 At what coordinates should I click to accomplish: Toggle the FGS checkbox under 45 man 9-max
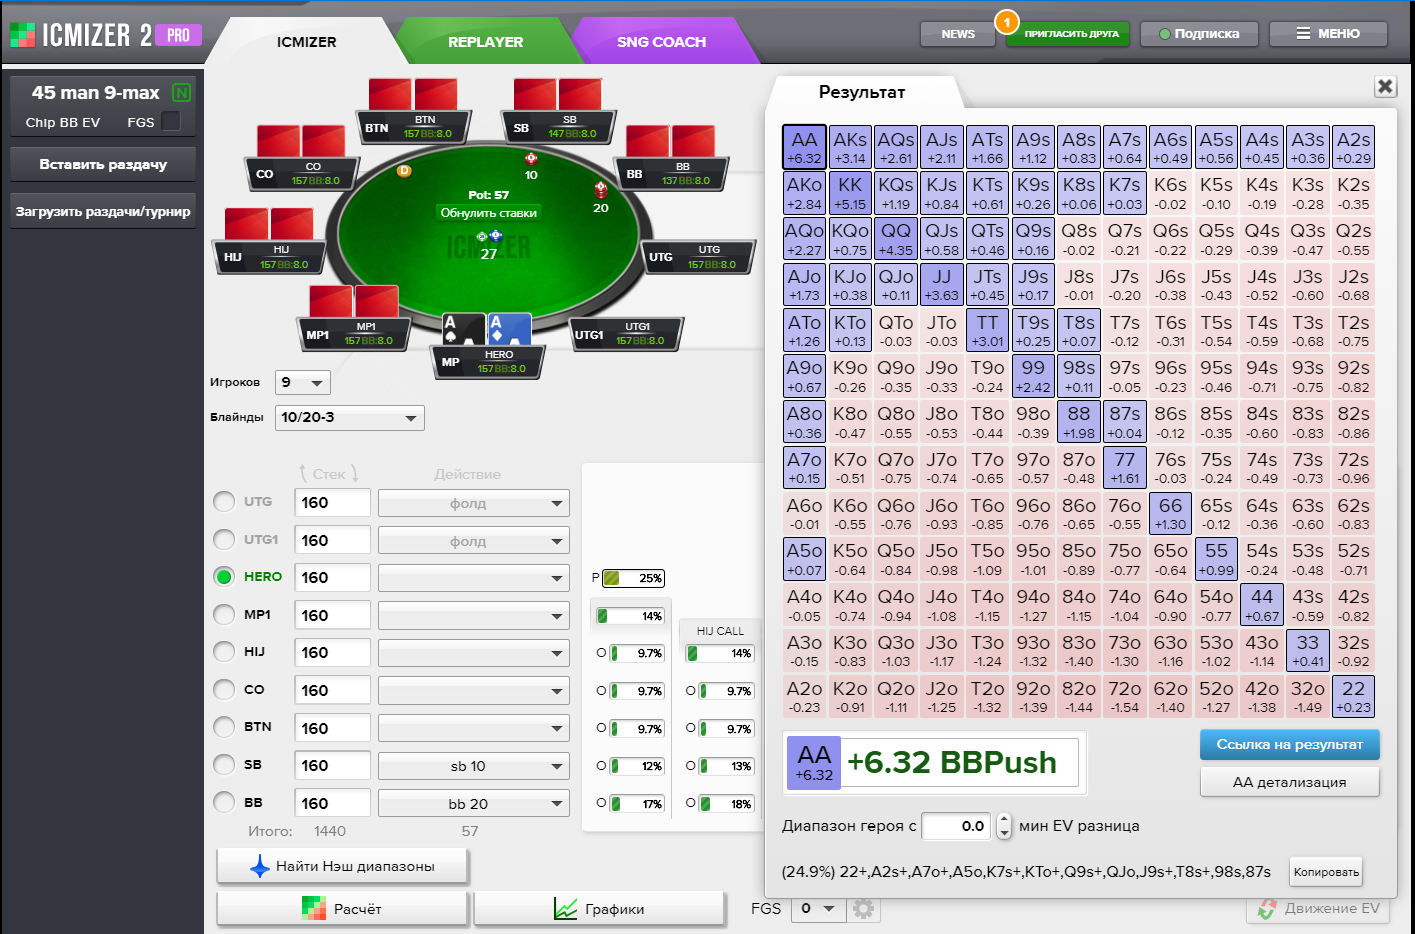click(171, 121)
